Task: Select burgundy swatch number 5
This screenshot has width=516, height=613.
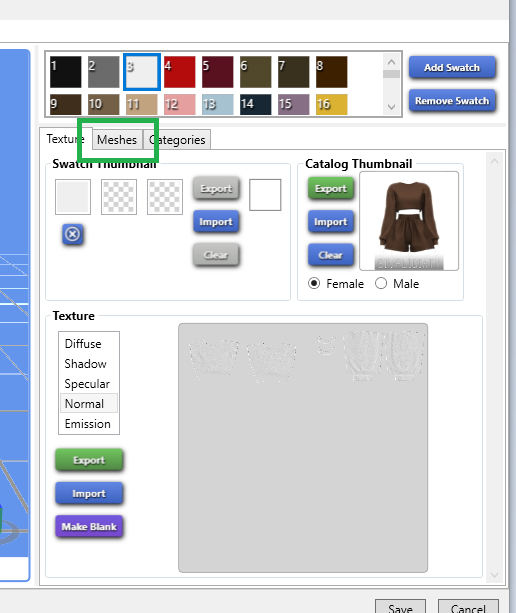Action: click(x=217, y=72)
